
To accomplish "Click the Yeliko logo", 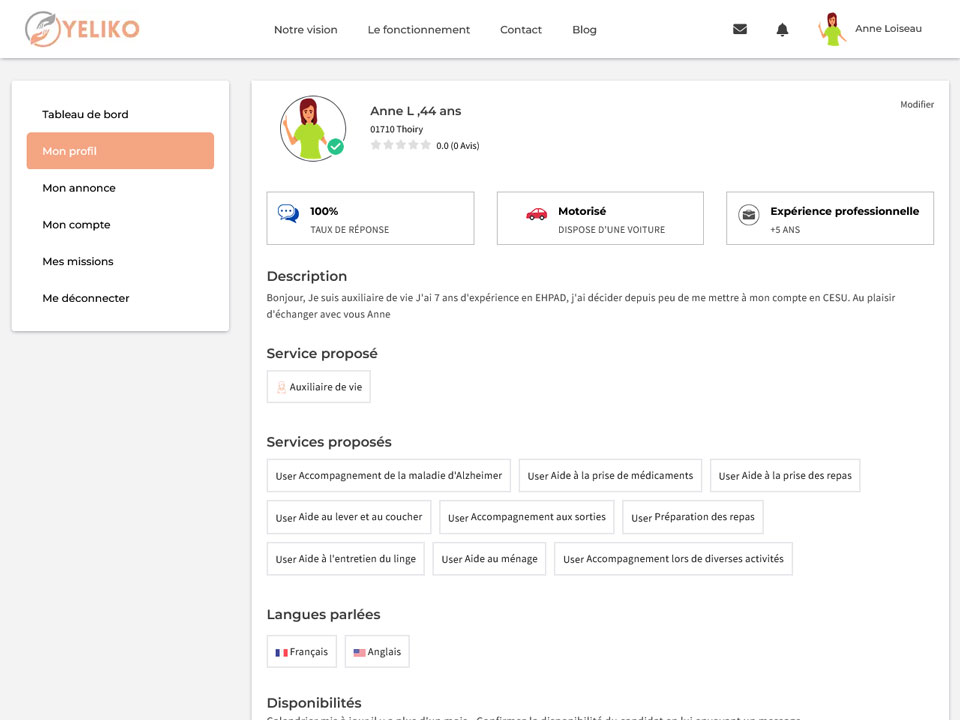I will (x=82, y=29).
